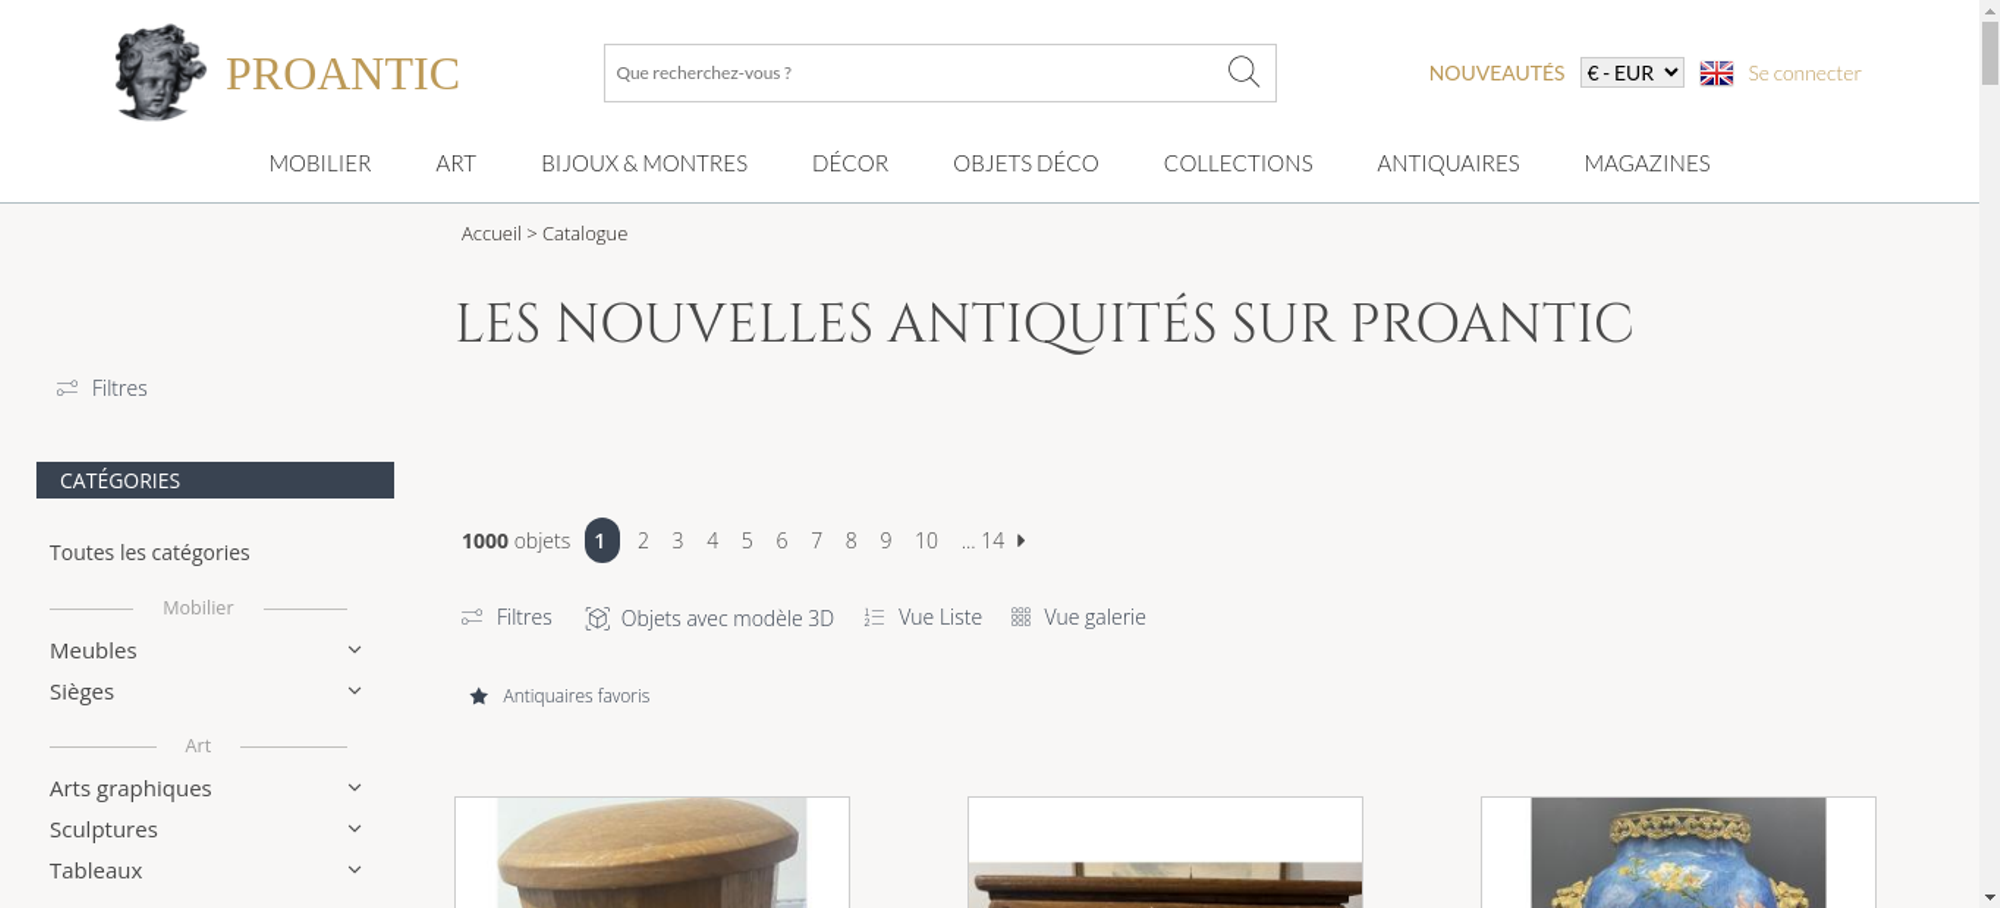Switch language via UK flag icon

pos(1716,73)
